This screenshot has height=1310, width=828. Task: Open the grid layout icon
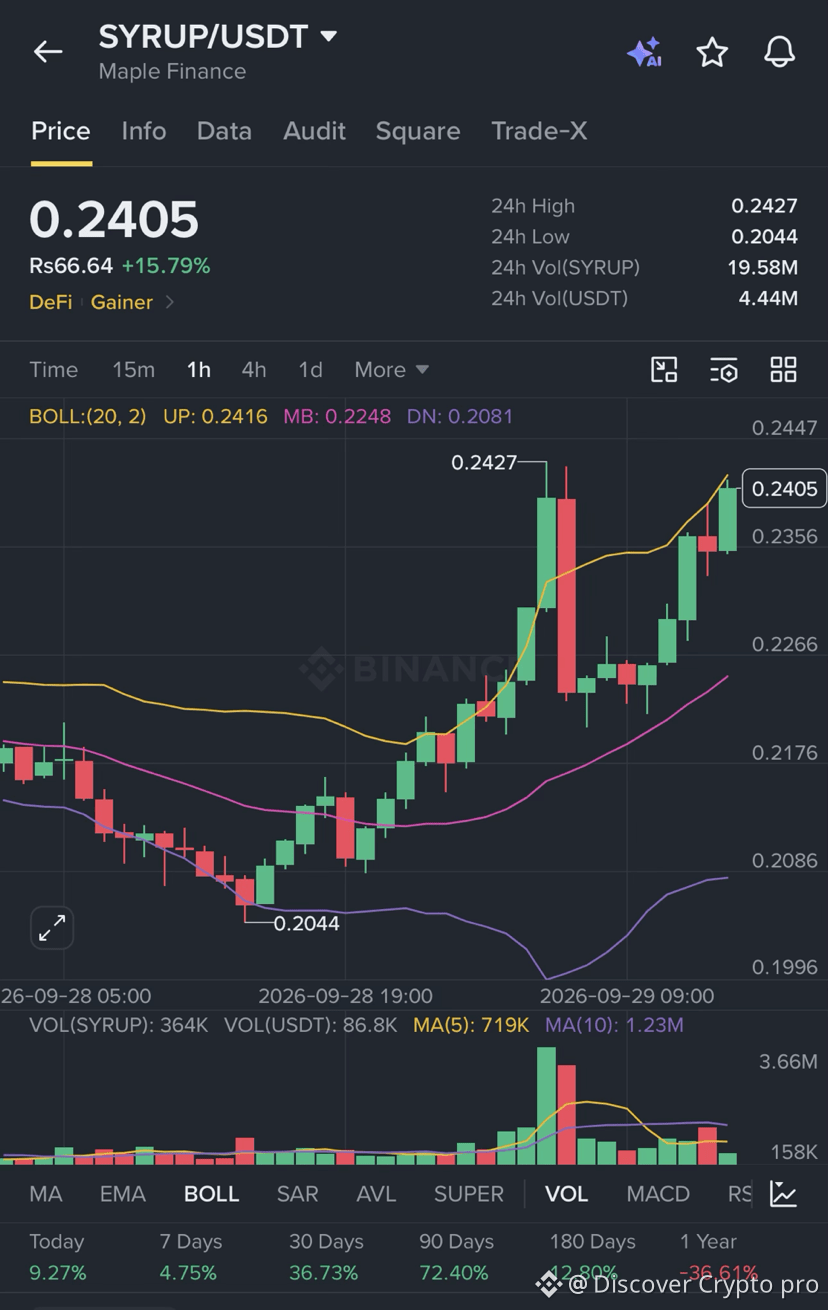click(784, 370)
